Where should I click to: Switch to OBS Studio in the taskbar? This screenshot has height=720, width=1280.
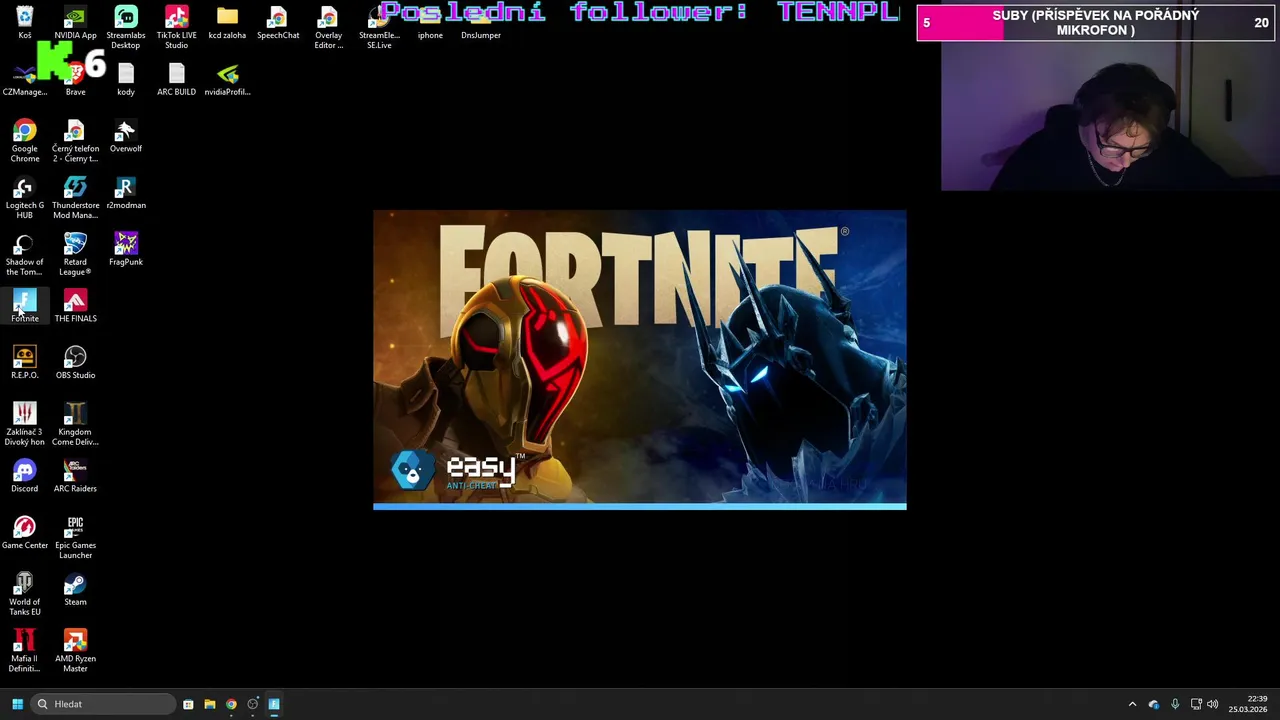tap(253, 704)
